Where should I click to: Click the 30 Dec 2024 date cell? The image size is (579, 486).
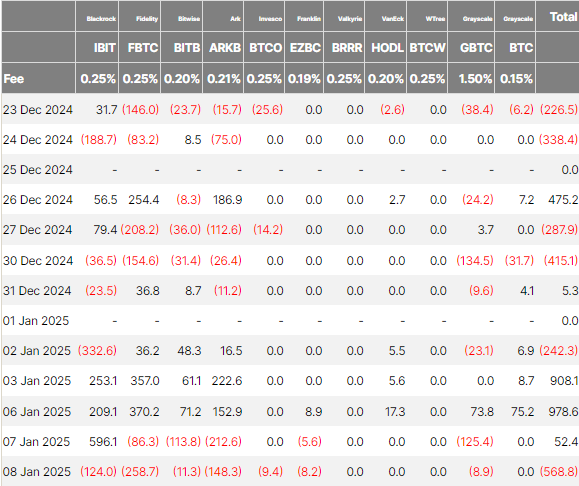tap(38, 260)
